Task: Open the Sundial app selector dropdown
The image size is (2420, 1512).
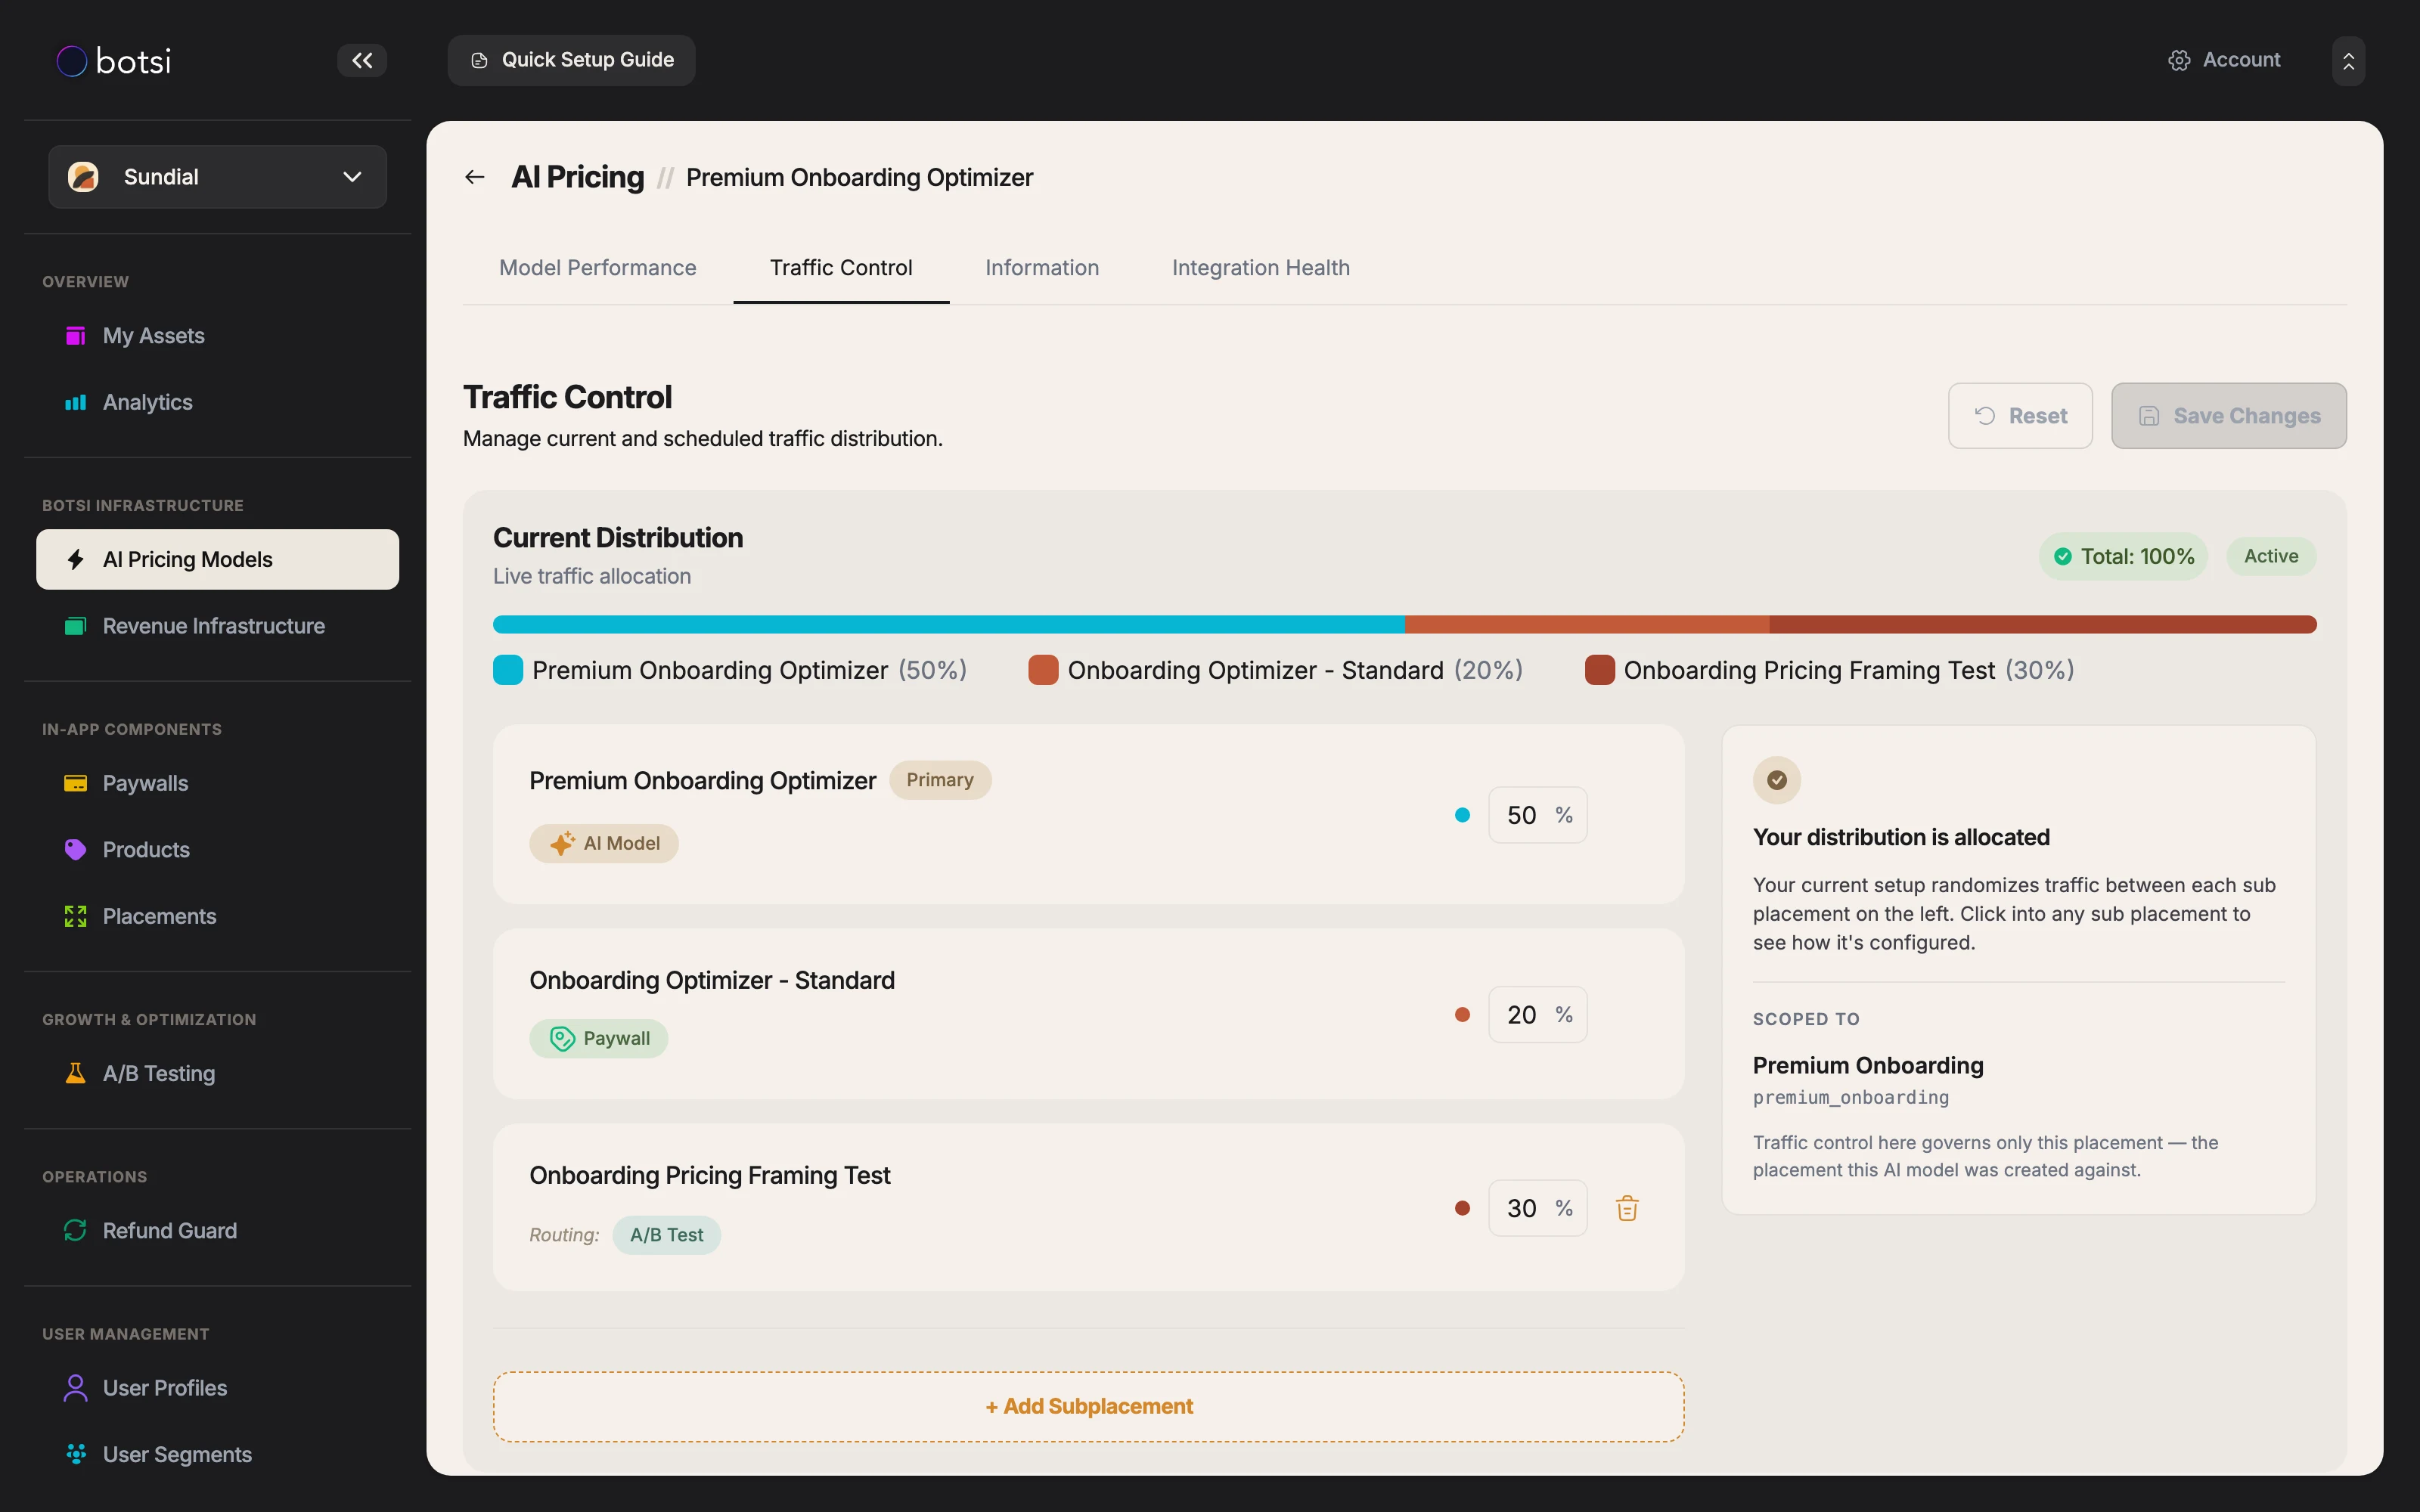Action: coord(218,177)
